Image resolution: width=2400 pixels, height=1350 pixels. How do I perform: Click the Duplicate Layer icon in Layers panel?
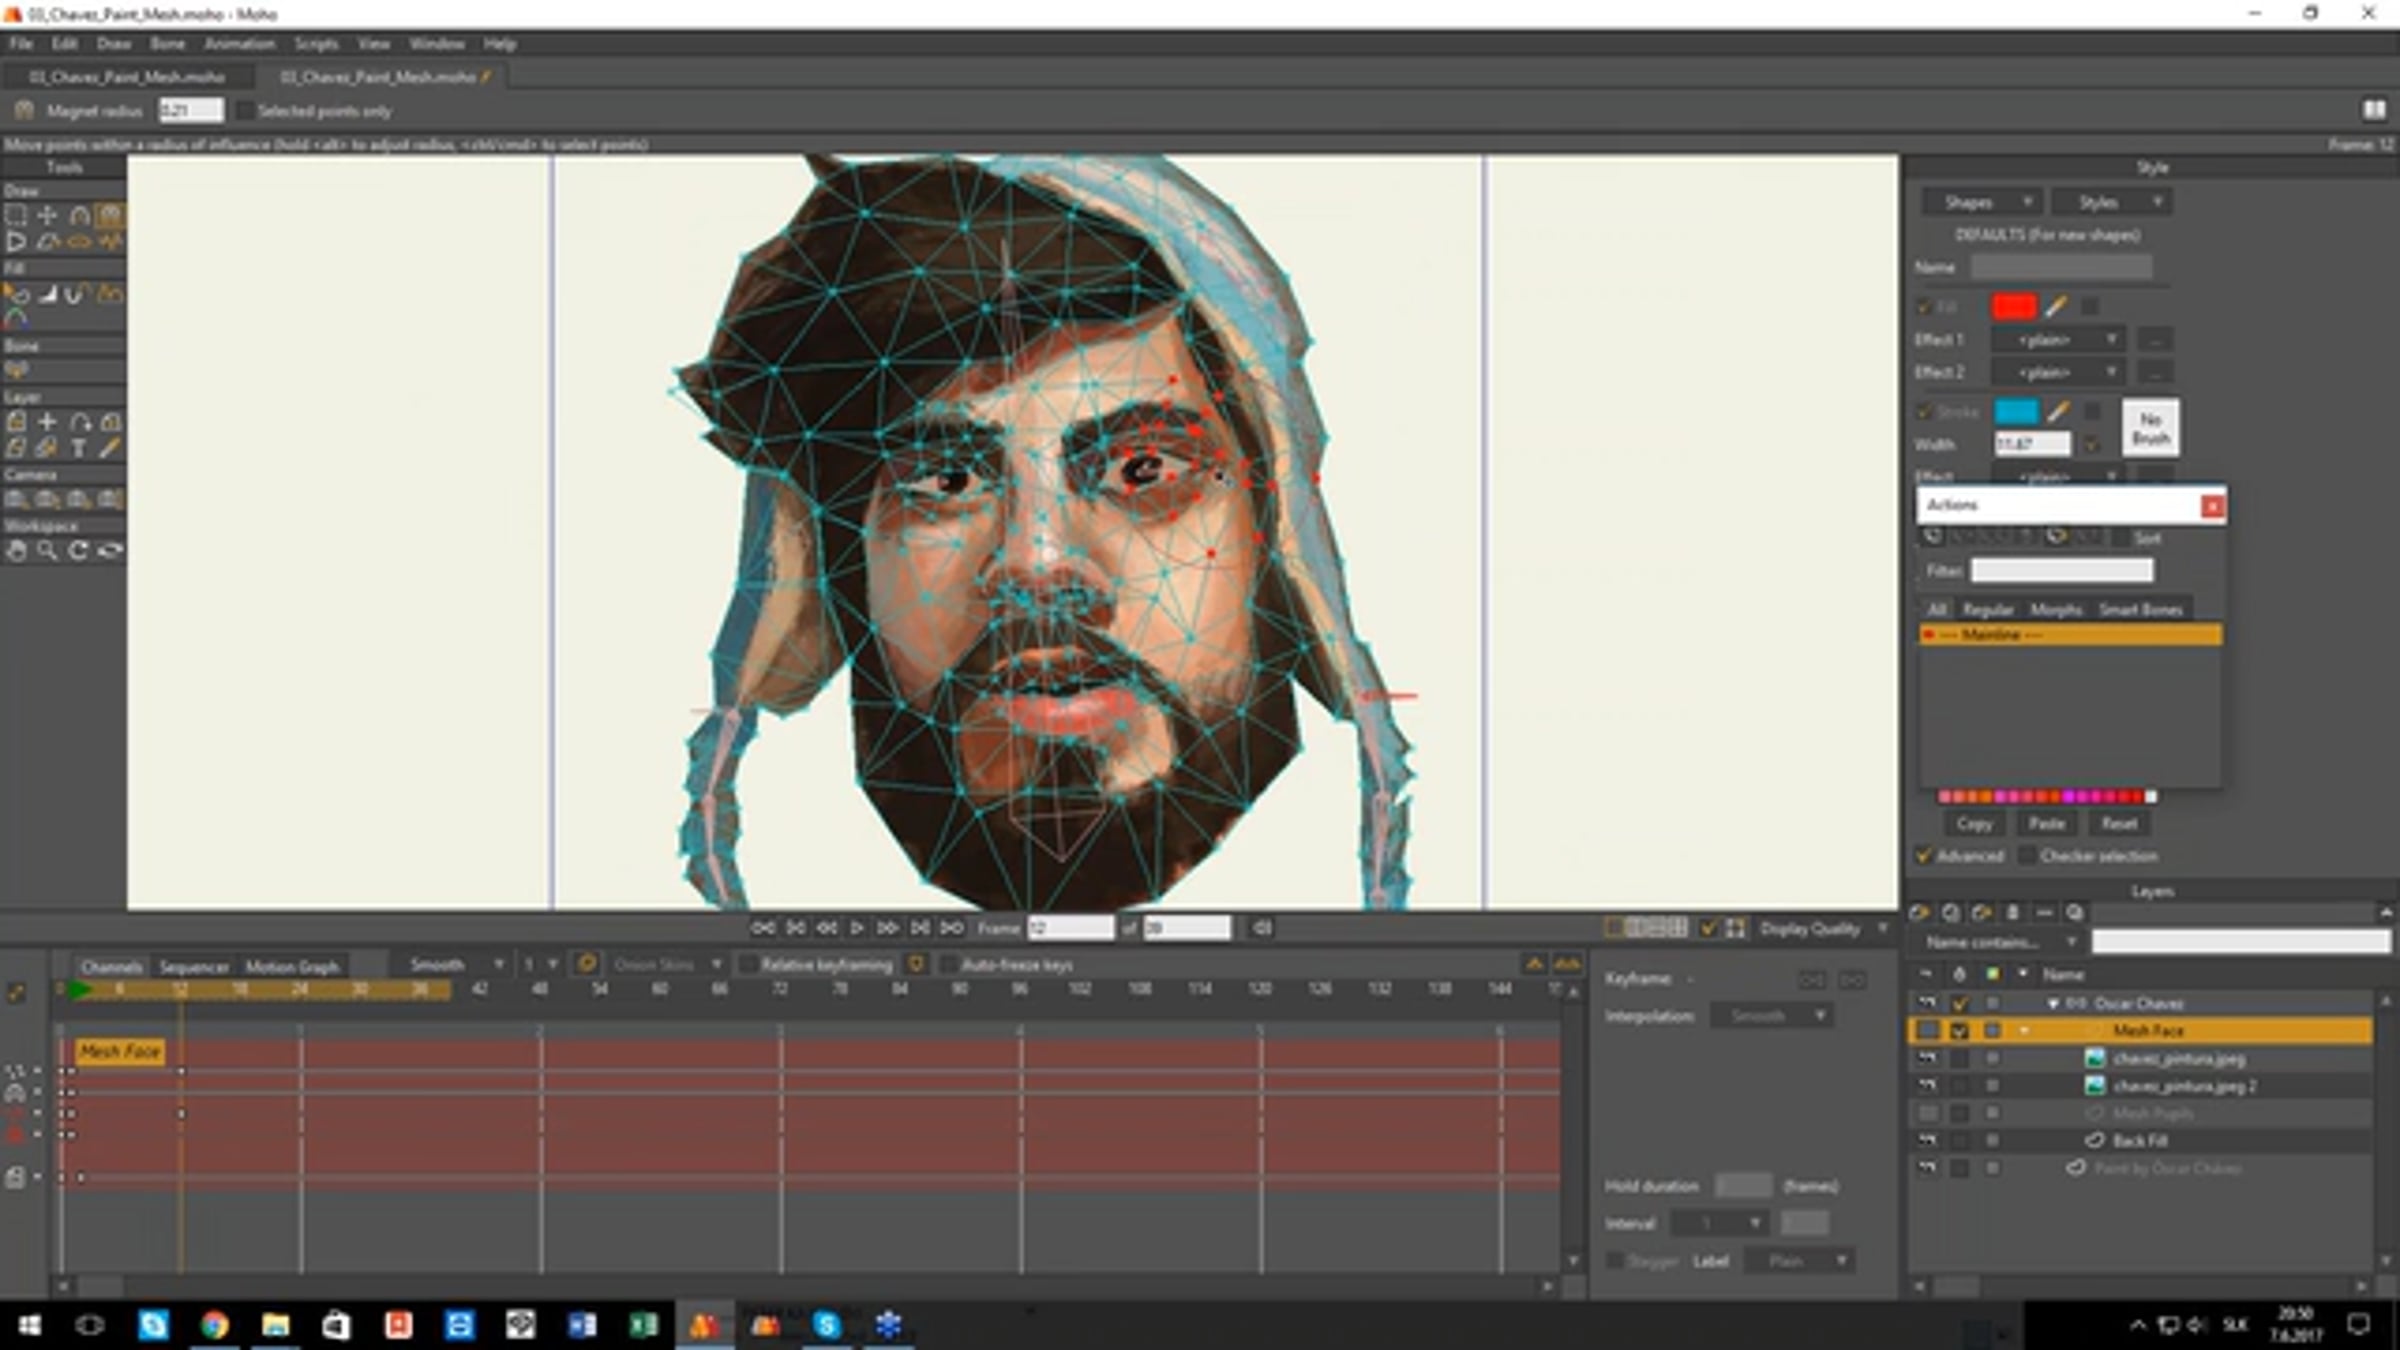(1950, 912)
